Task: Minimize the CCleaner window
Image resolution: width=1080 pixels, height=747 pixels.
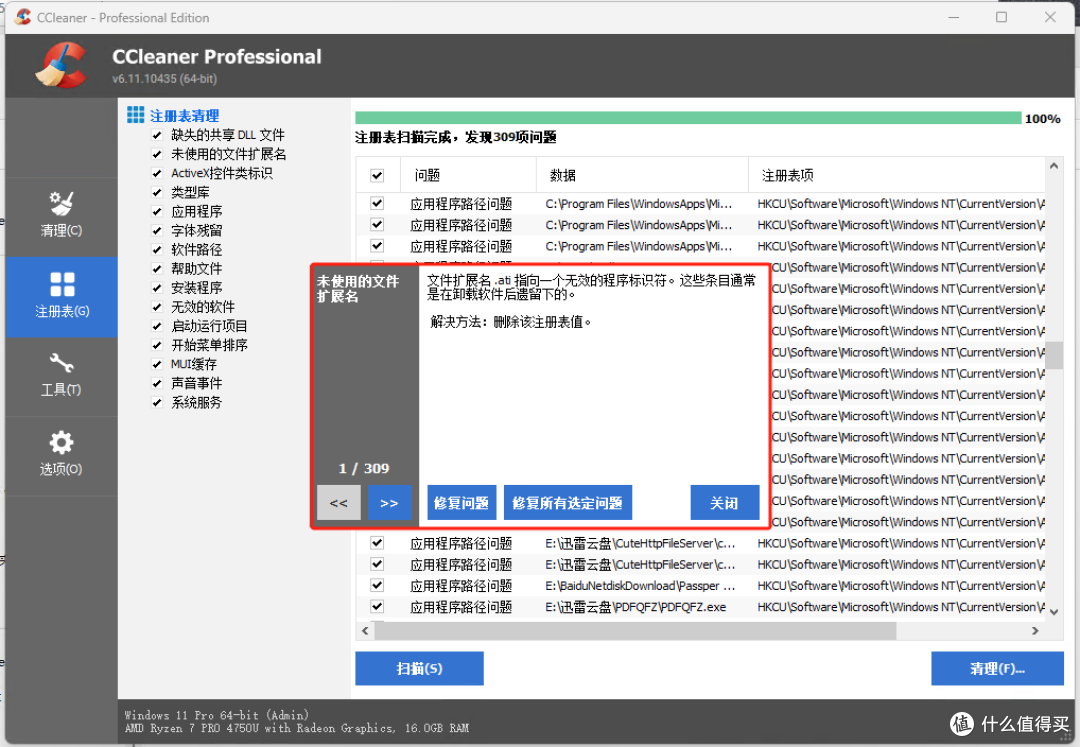Action: (954, 17)
